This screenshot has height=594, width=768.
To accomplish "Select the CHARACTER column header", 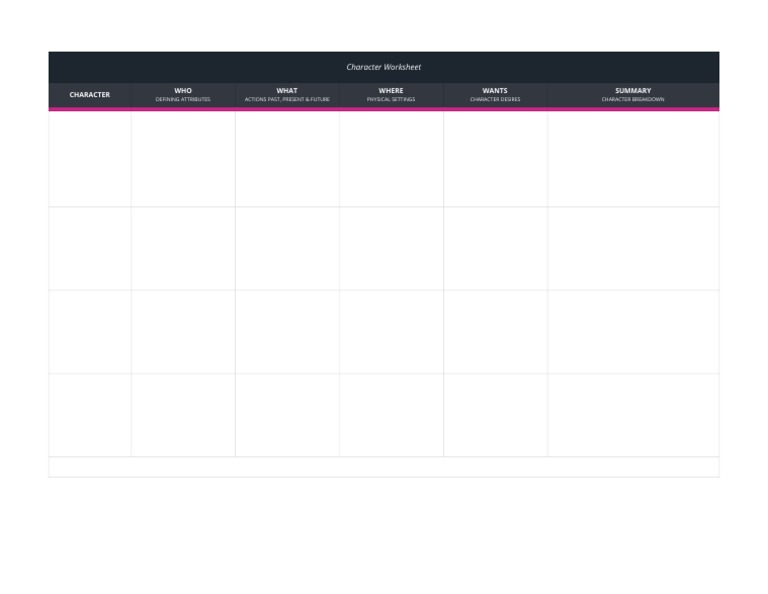I will [90, 95].
